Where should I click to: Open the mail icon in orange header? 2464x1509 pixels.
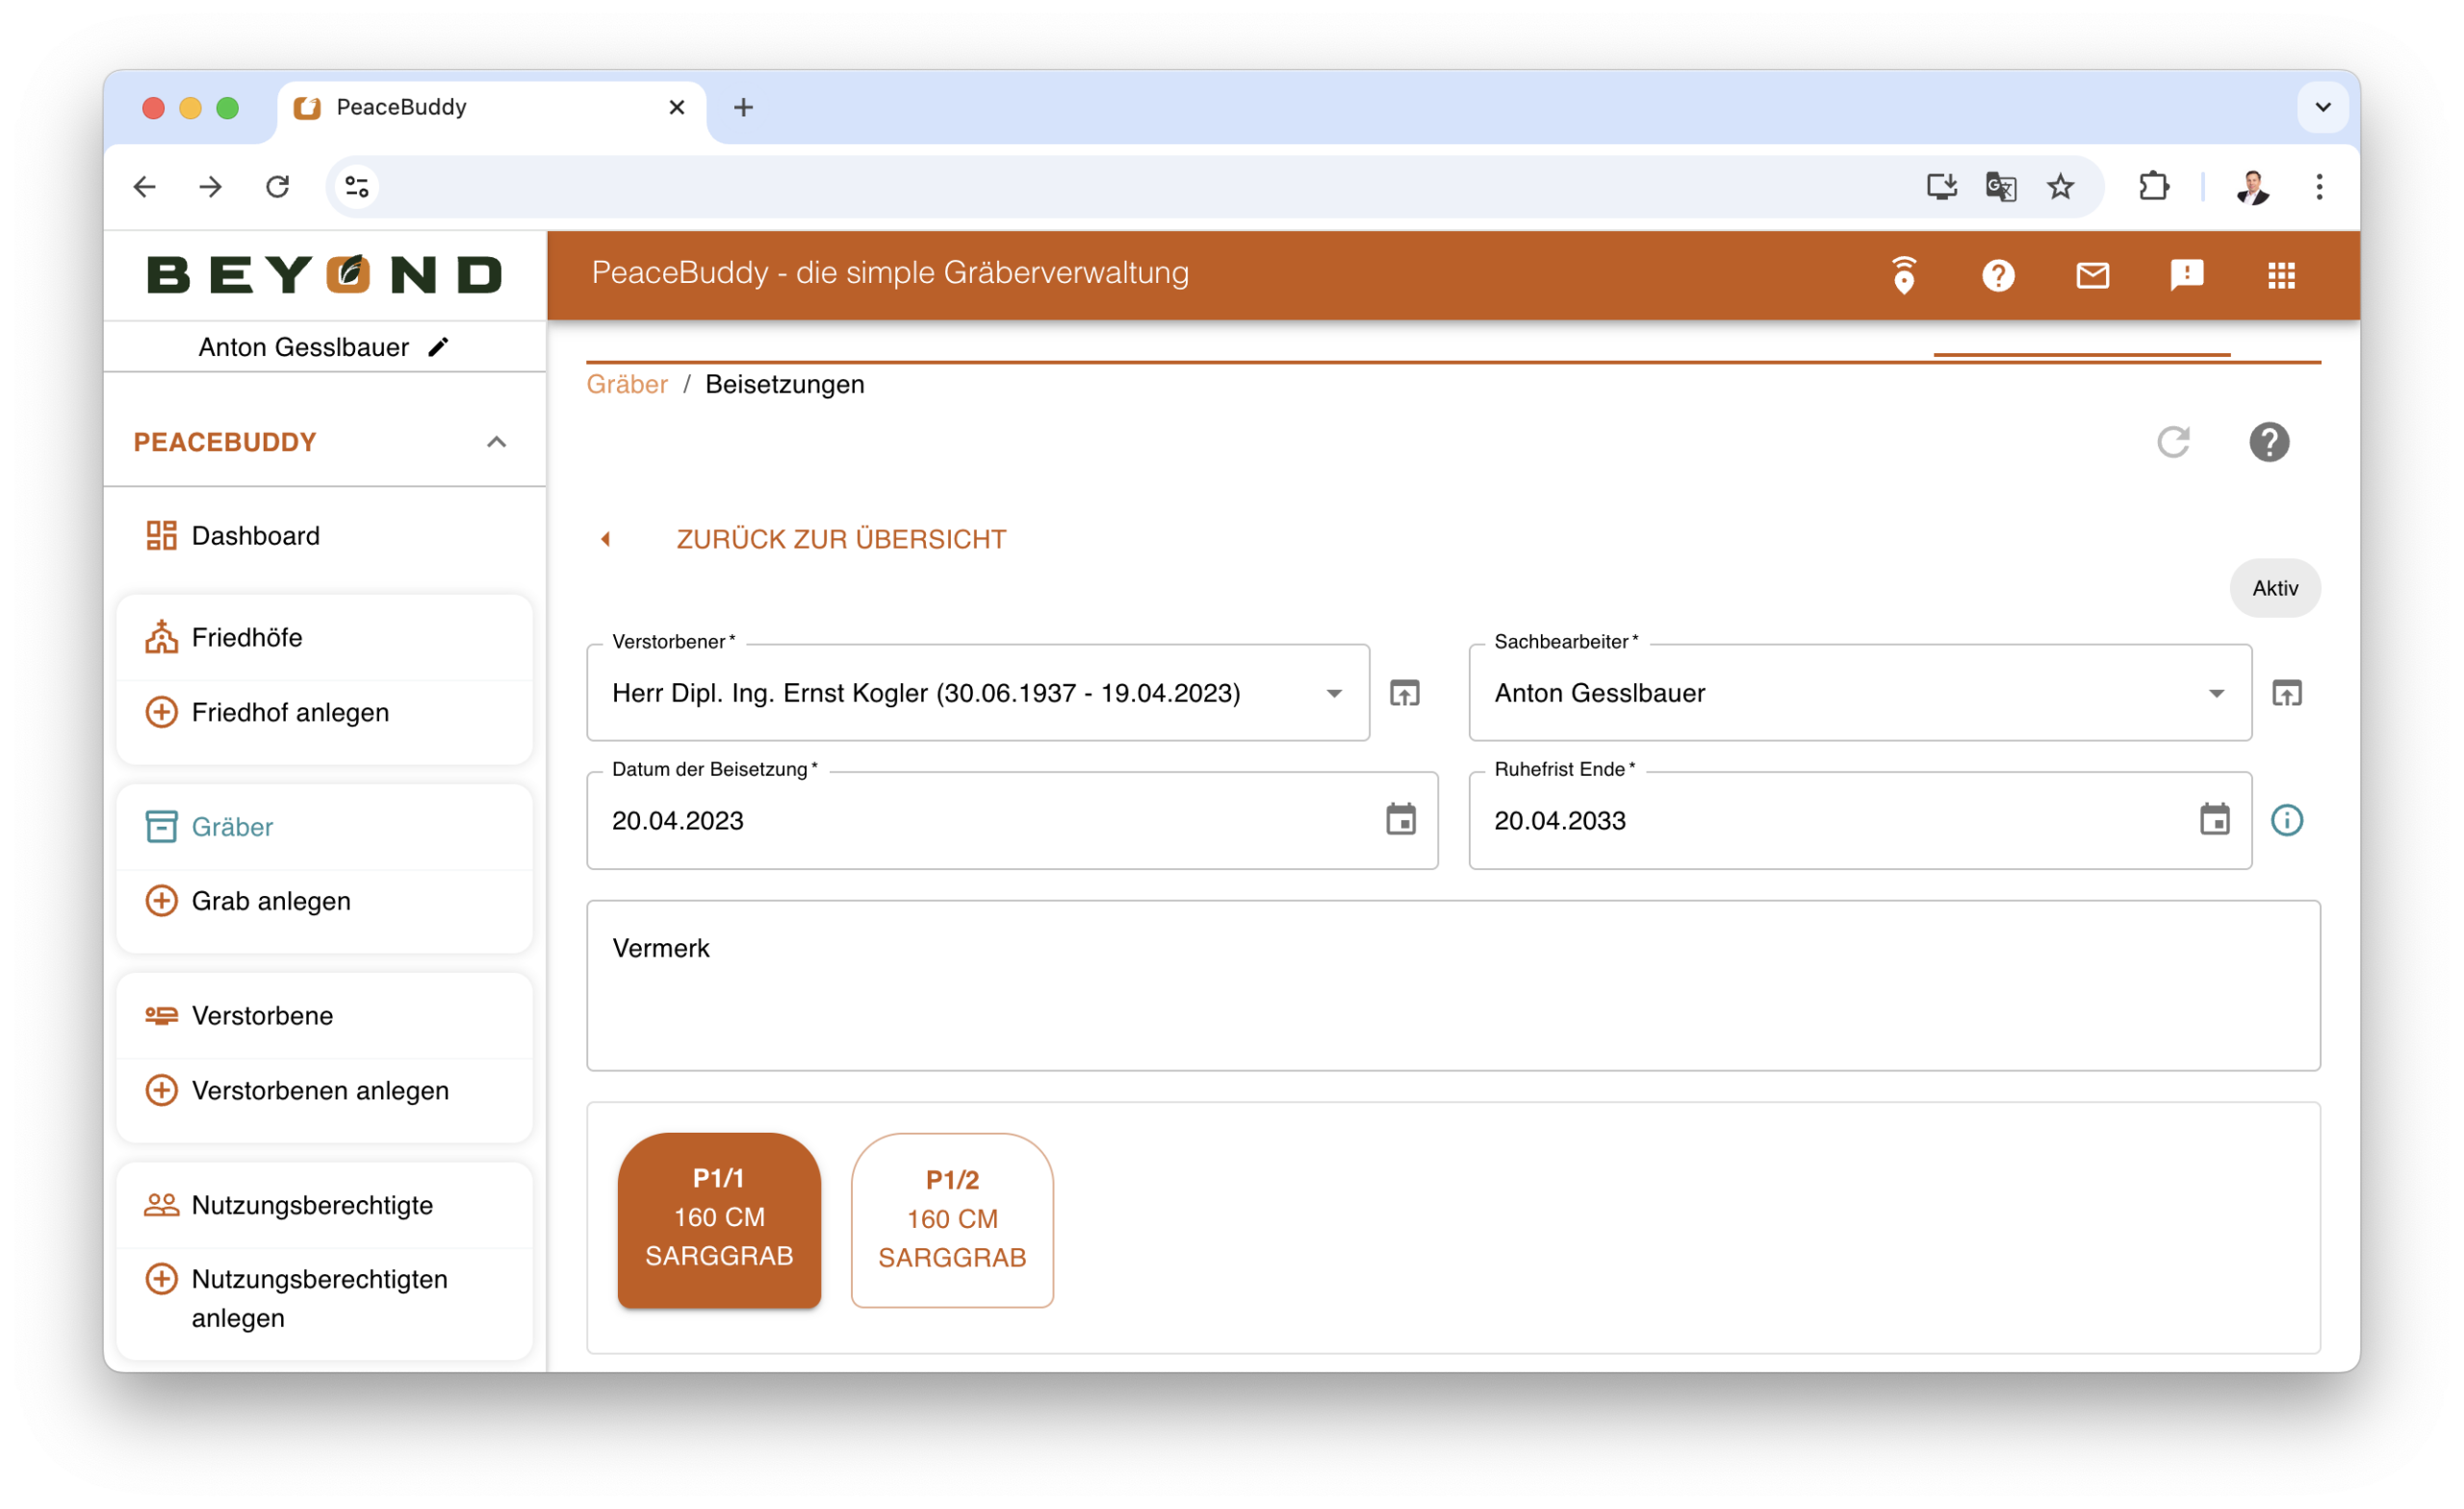(2092, 275)
